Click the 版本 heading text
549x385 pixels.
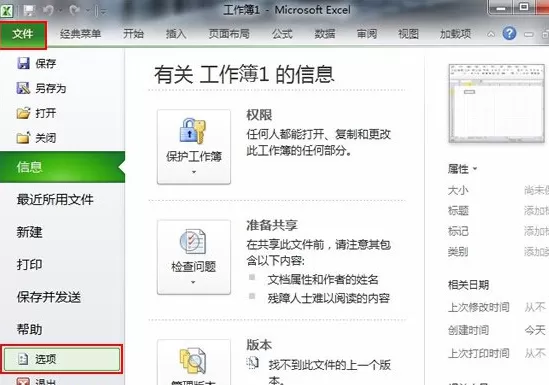(259, 345)
